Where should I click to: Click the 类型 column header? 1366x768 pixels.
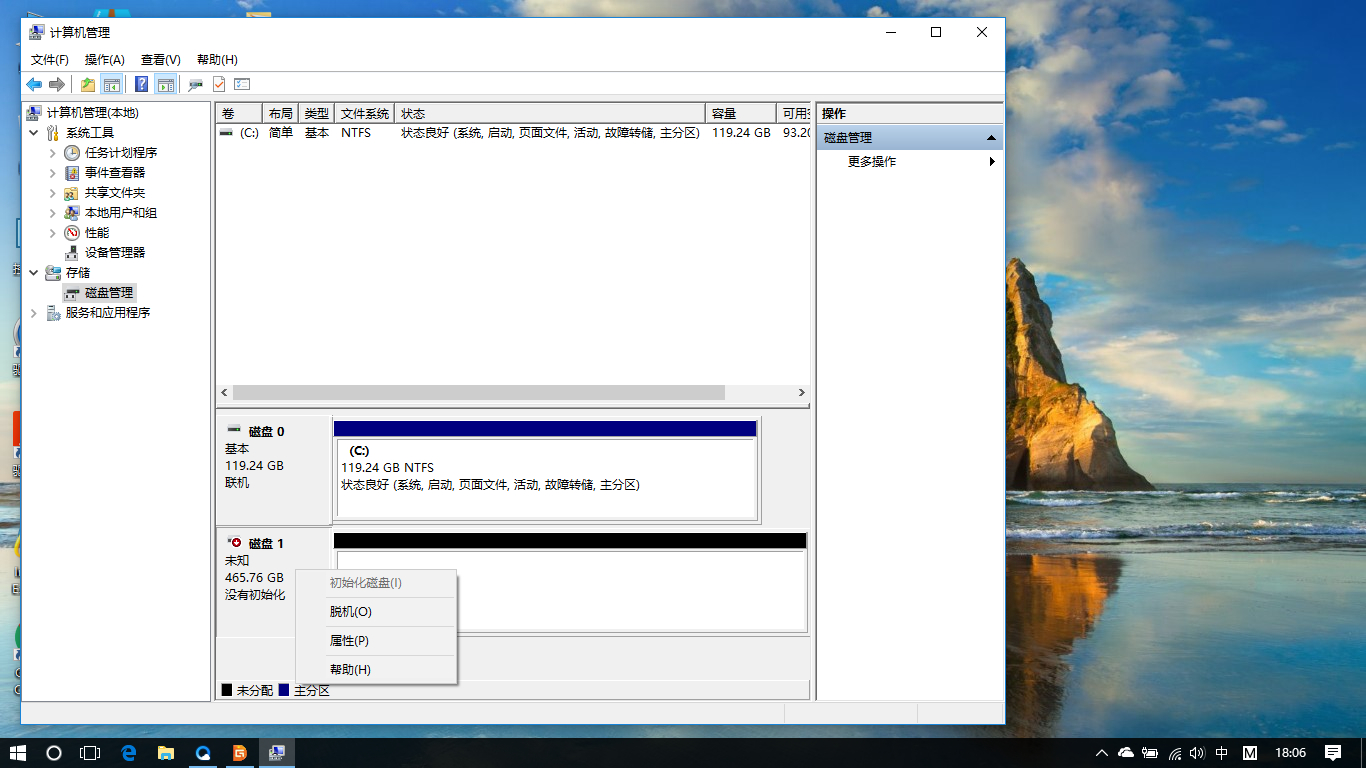317,114
